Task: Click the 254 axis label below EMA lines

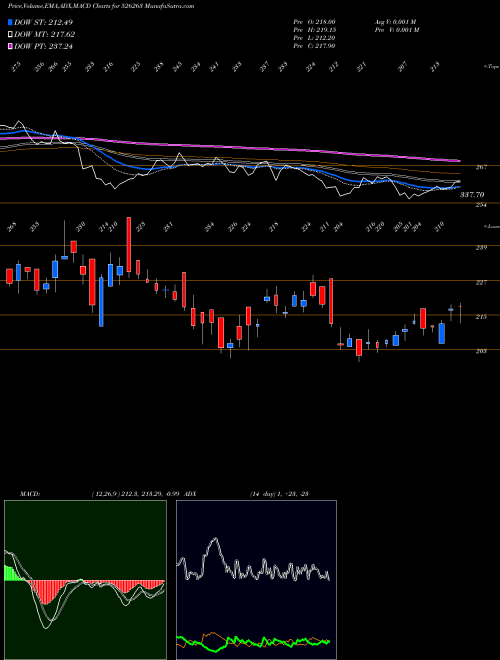Action: tap(481, 205)
